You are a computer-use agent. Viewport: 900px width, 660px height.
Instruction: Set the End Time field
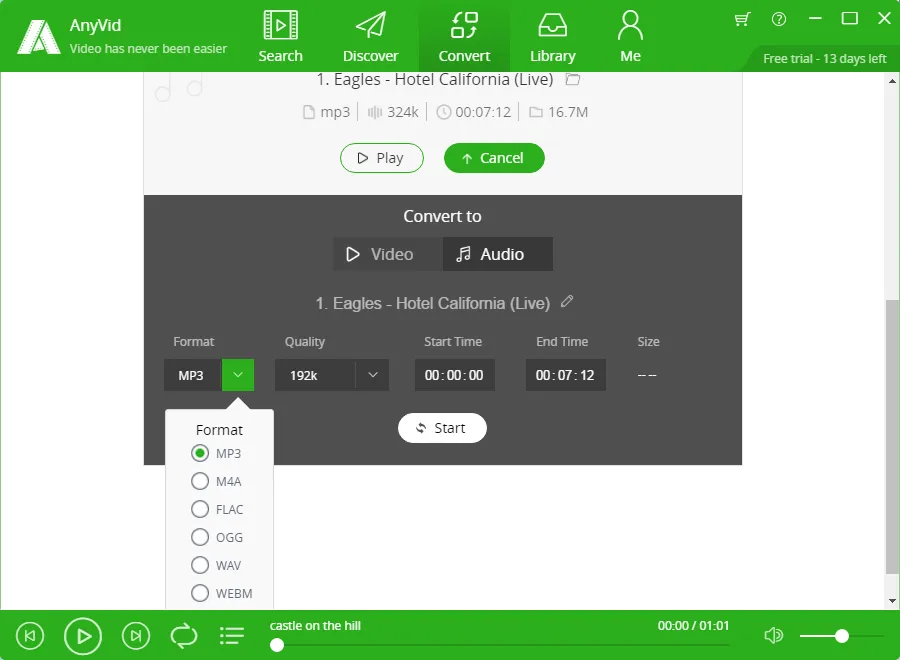coord(565,375)
